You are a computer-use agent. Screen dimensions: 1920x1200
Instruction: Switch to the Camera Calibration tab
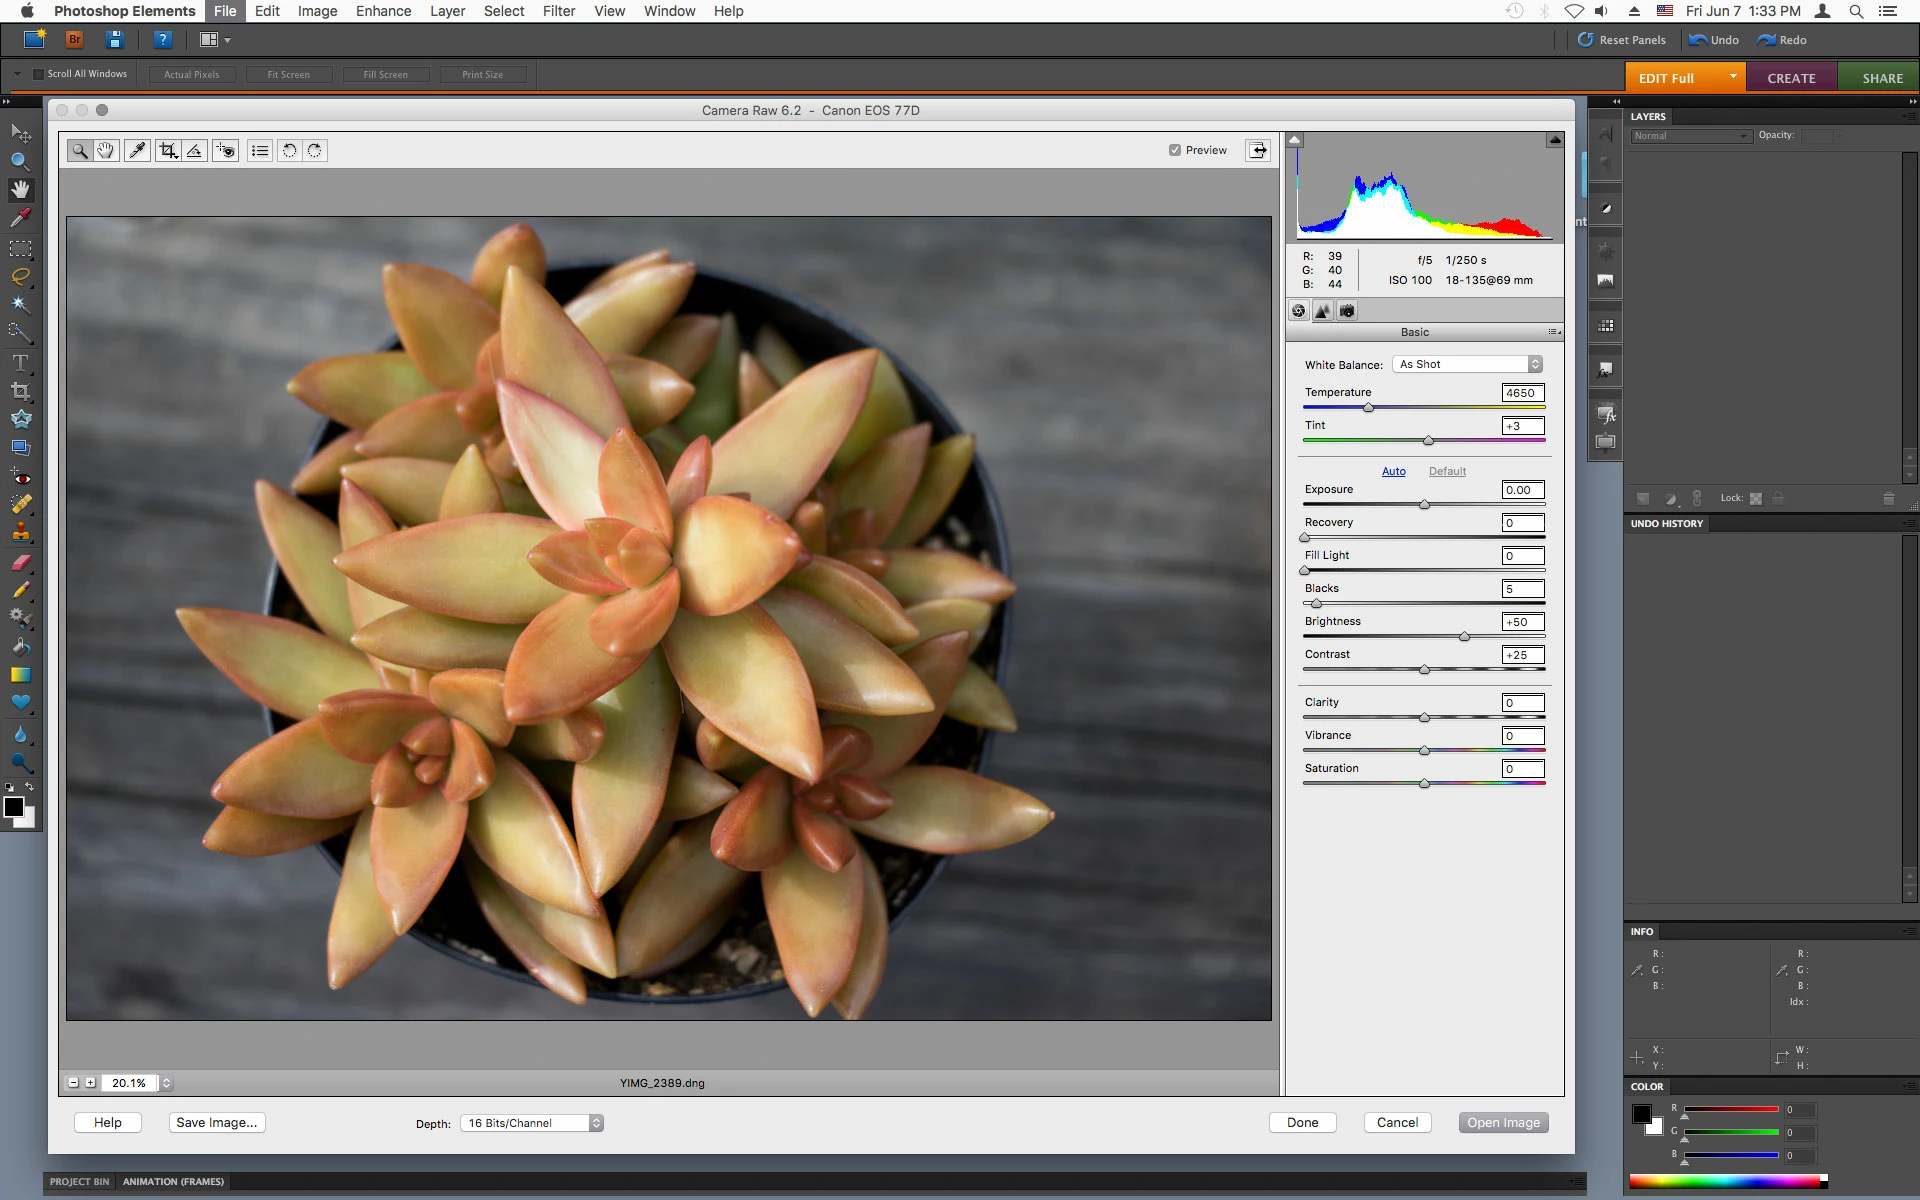coord(1347,311)
